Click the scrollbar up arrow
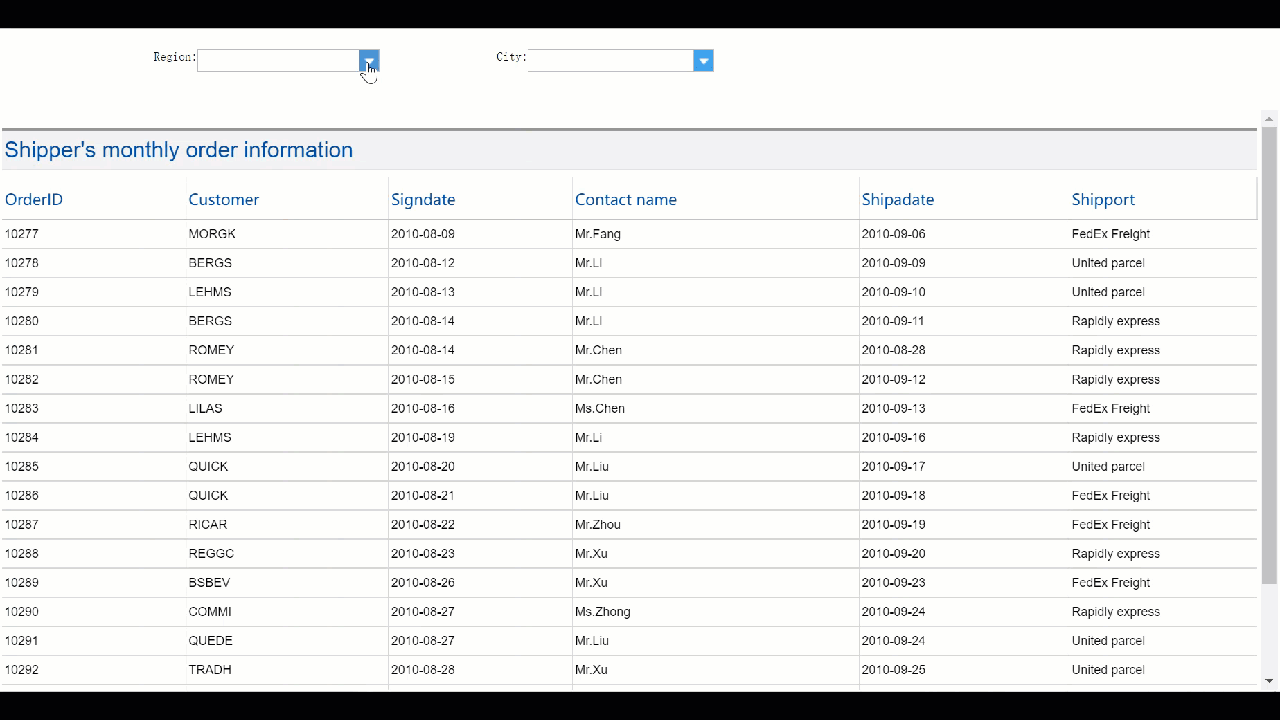The height and width of the screenshot is (720, 1280). point(1268,118)
